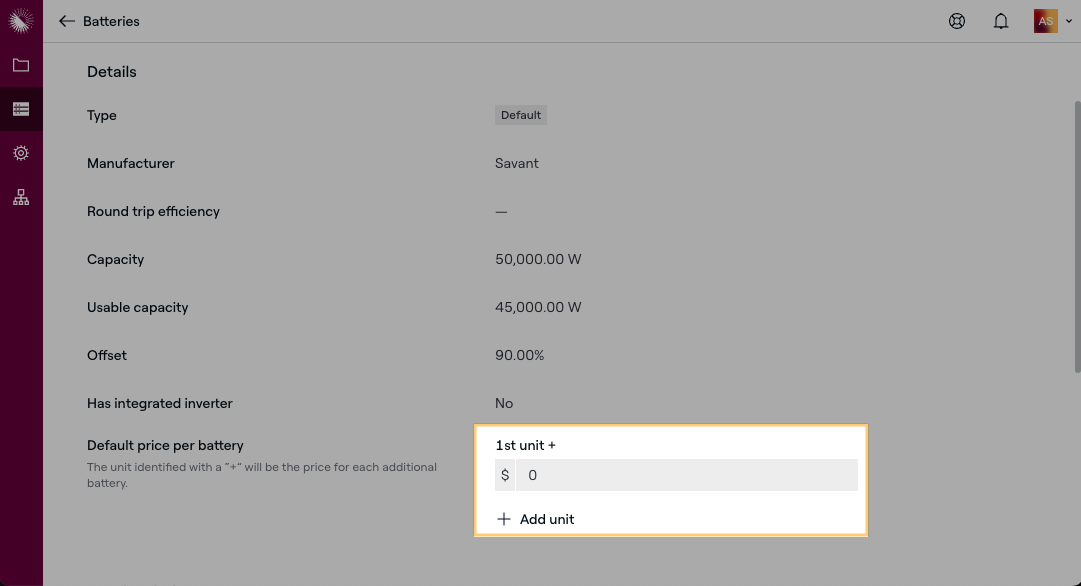Click the dollar sign prefix of the price field

tap(505, 475)
